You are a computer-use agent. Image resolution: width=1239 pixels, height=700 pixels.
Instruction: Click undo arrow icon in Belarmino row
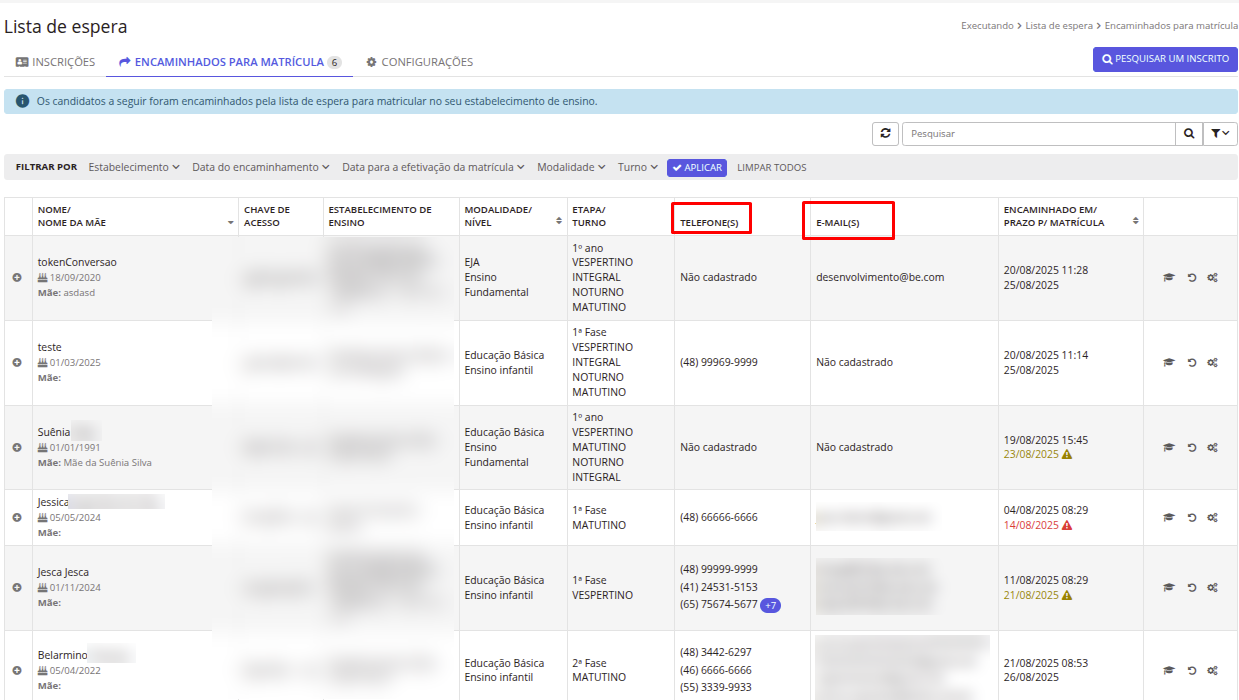click(1191, 671)
